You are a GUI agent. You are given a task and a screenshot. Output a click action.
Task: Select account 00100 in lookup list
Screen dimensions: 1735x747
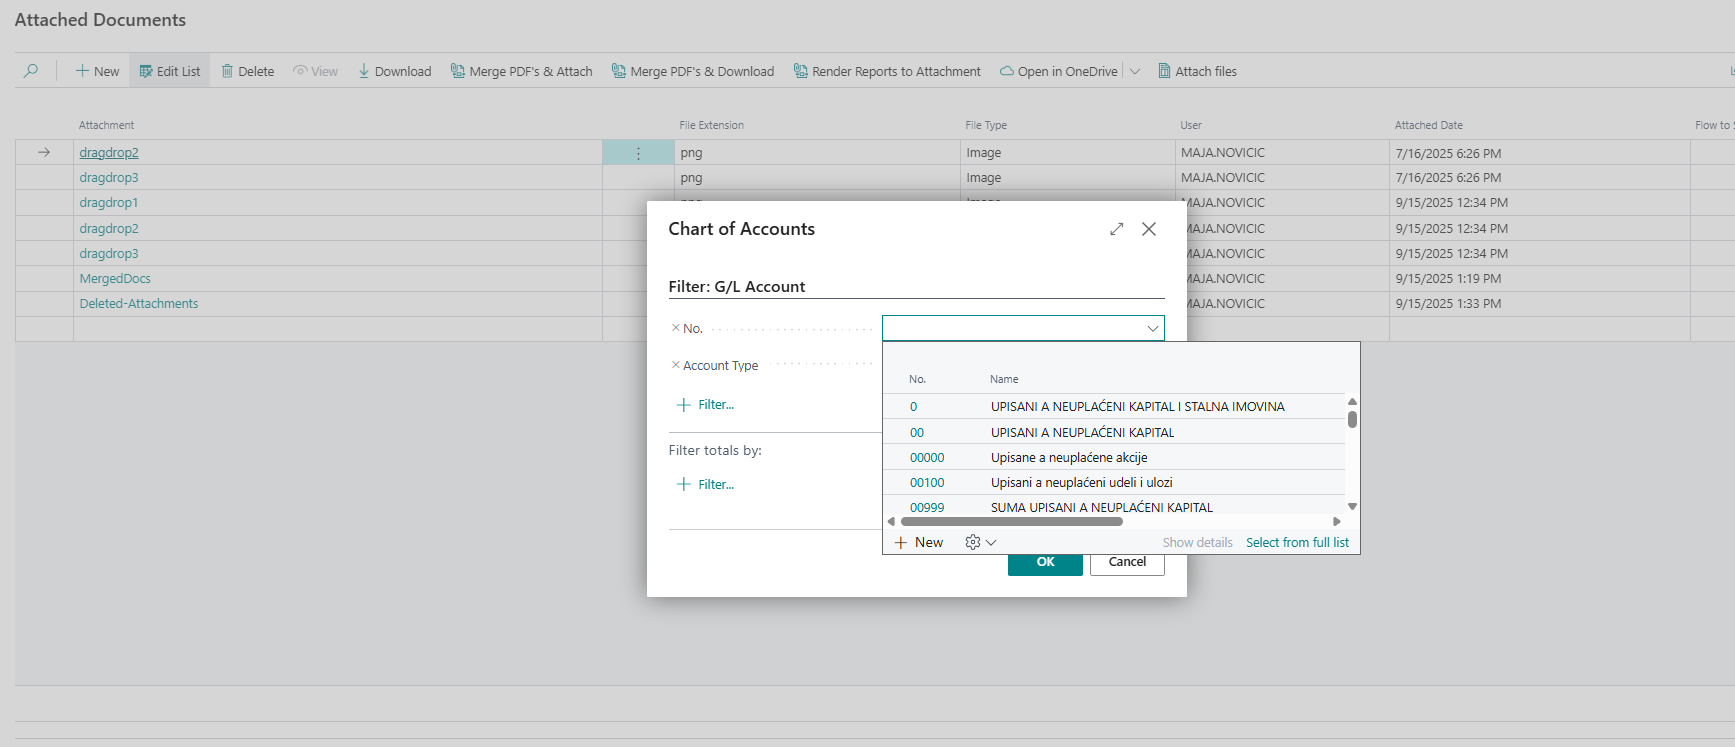(x=927, y=483)
